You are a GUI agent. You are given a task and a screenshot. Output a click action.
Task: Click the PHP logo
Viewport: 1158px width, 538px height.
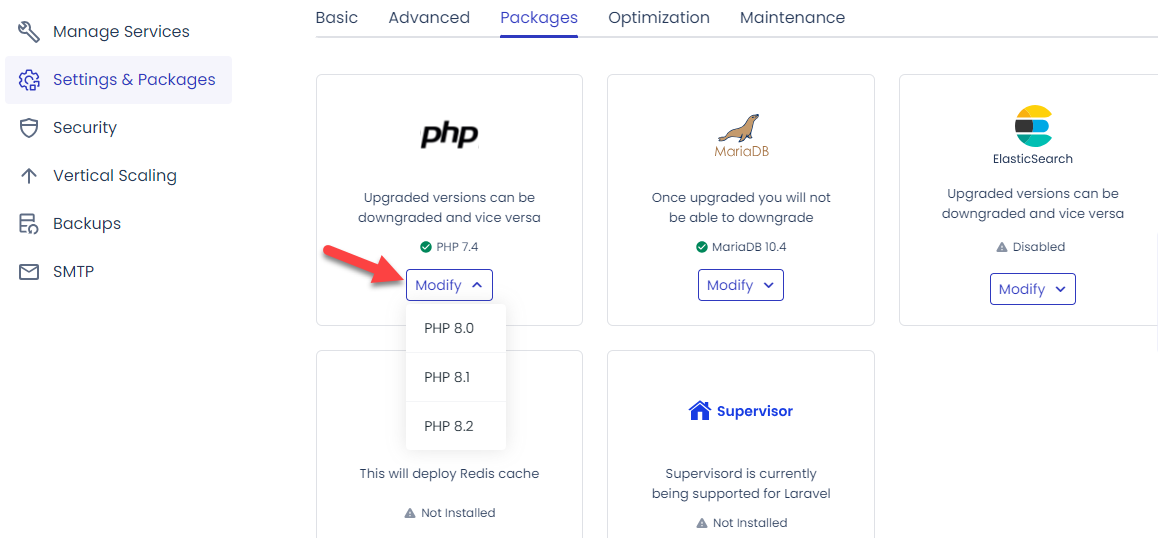coord(449,134)
